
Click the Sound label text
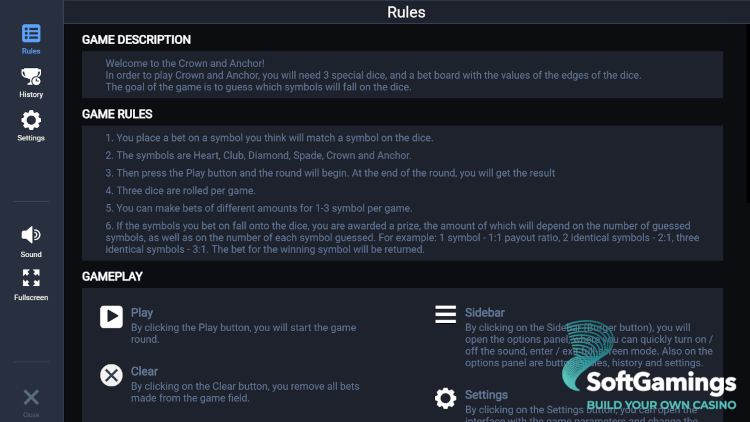(31, 255)
